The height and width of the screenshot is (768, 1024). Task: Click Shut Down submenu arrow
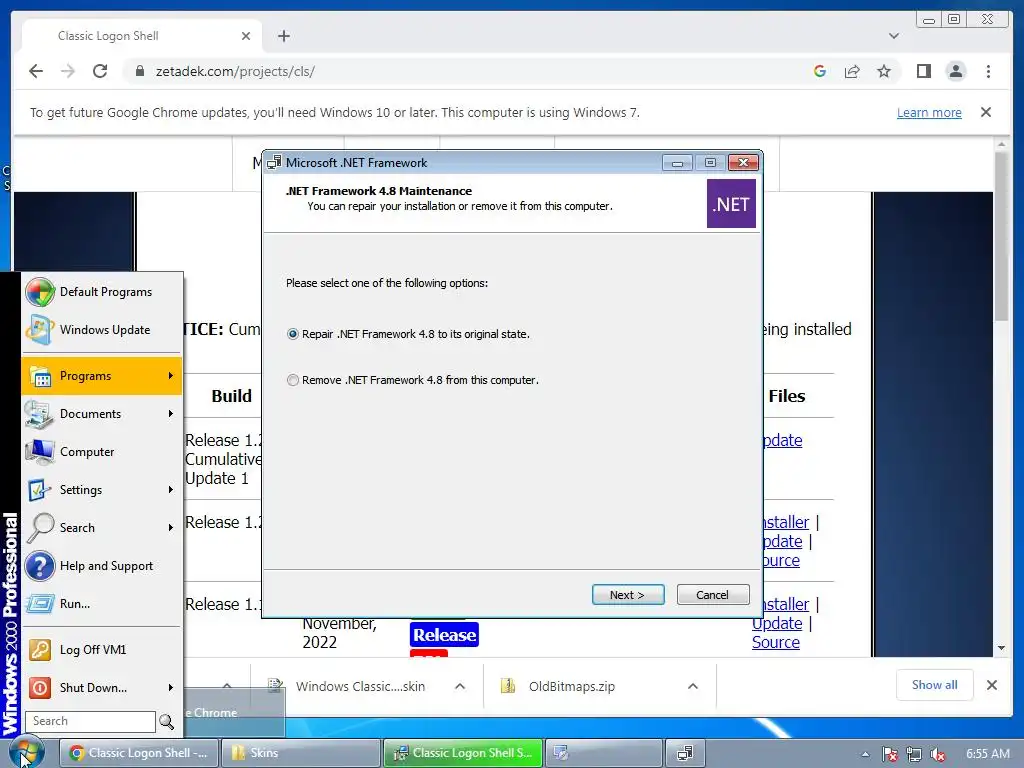(170, 688)
